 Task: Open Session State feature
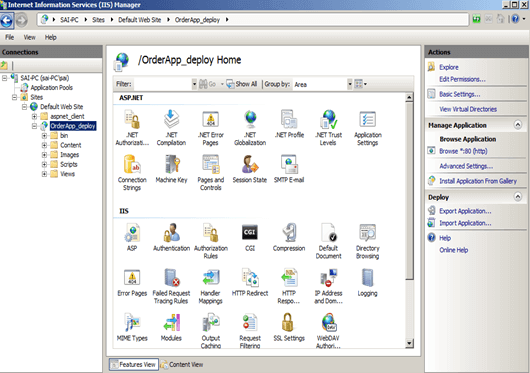point(250,169)
